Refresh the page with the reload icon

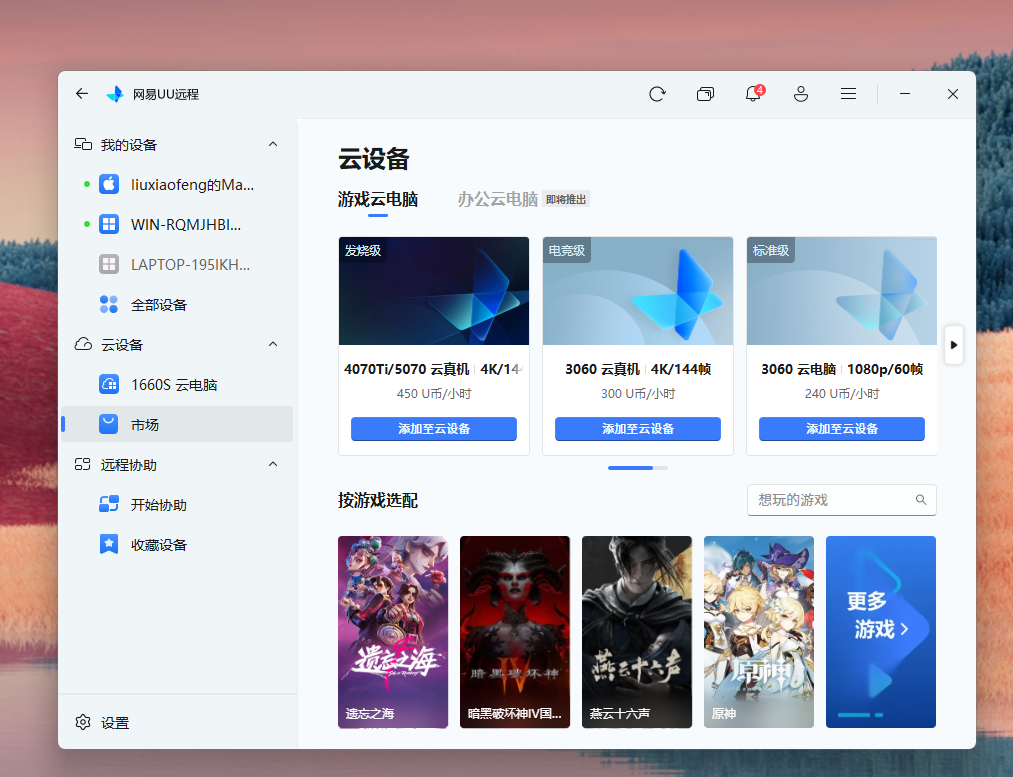coord(657,94)
